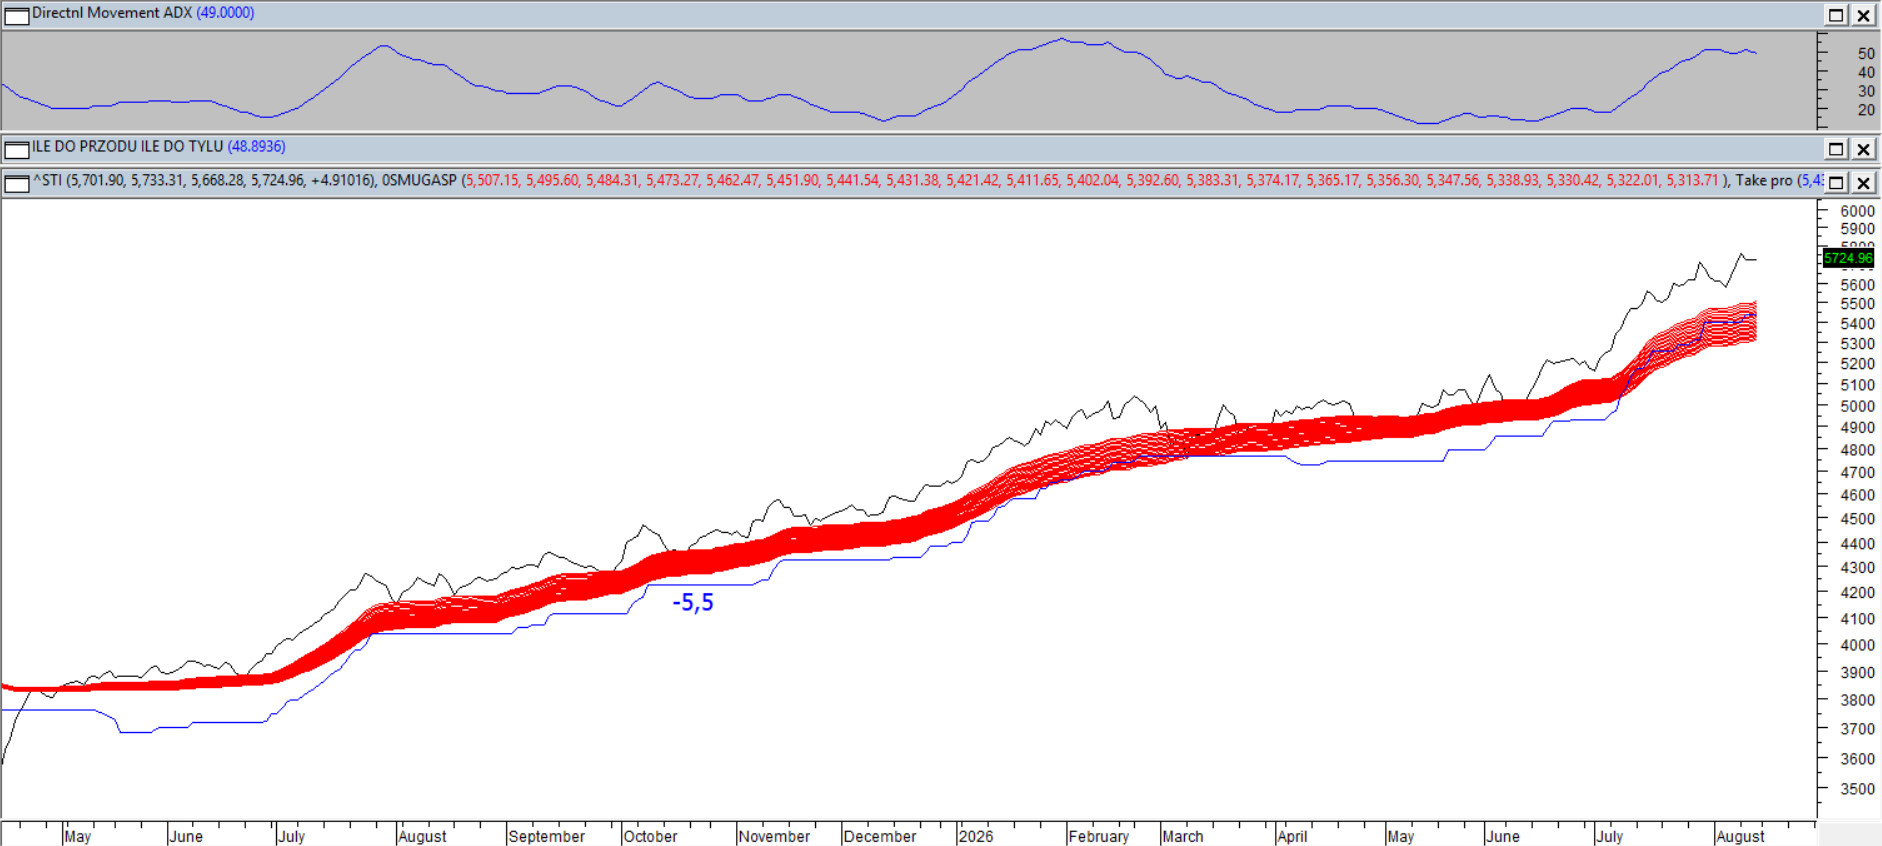Click the 4000 price scale value
1882x846 pixels.
1857,645
